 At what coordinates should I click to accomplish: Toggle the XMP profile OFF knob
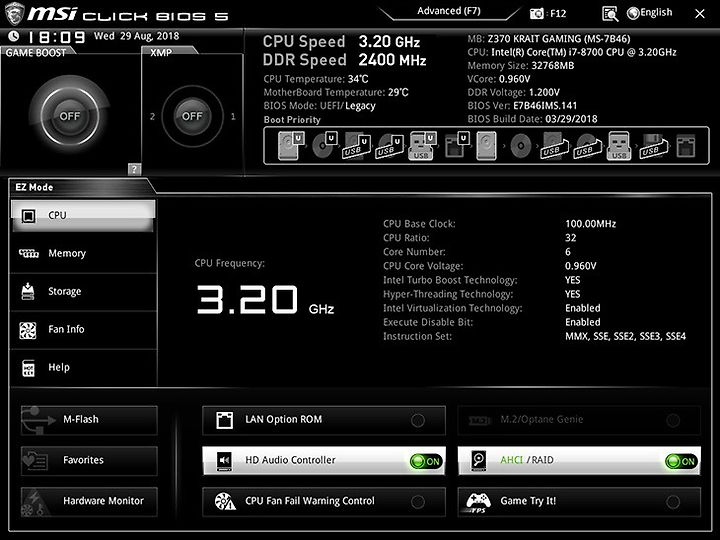[x=192, y=116]
